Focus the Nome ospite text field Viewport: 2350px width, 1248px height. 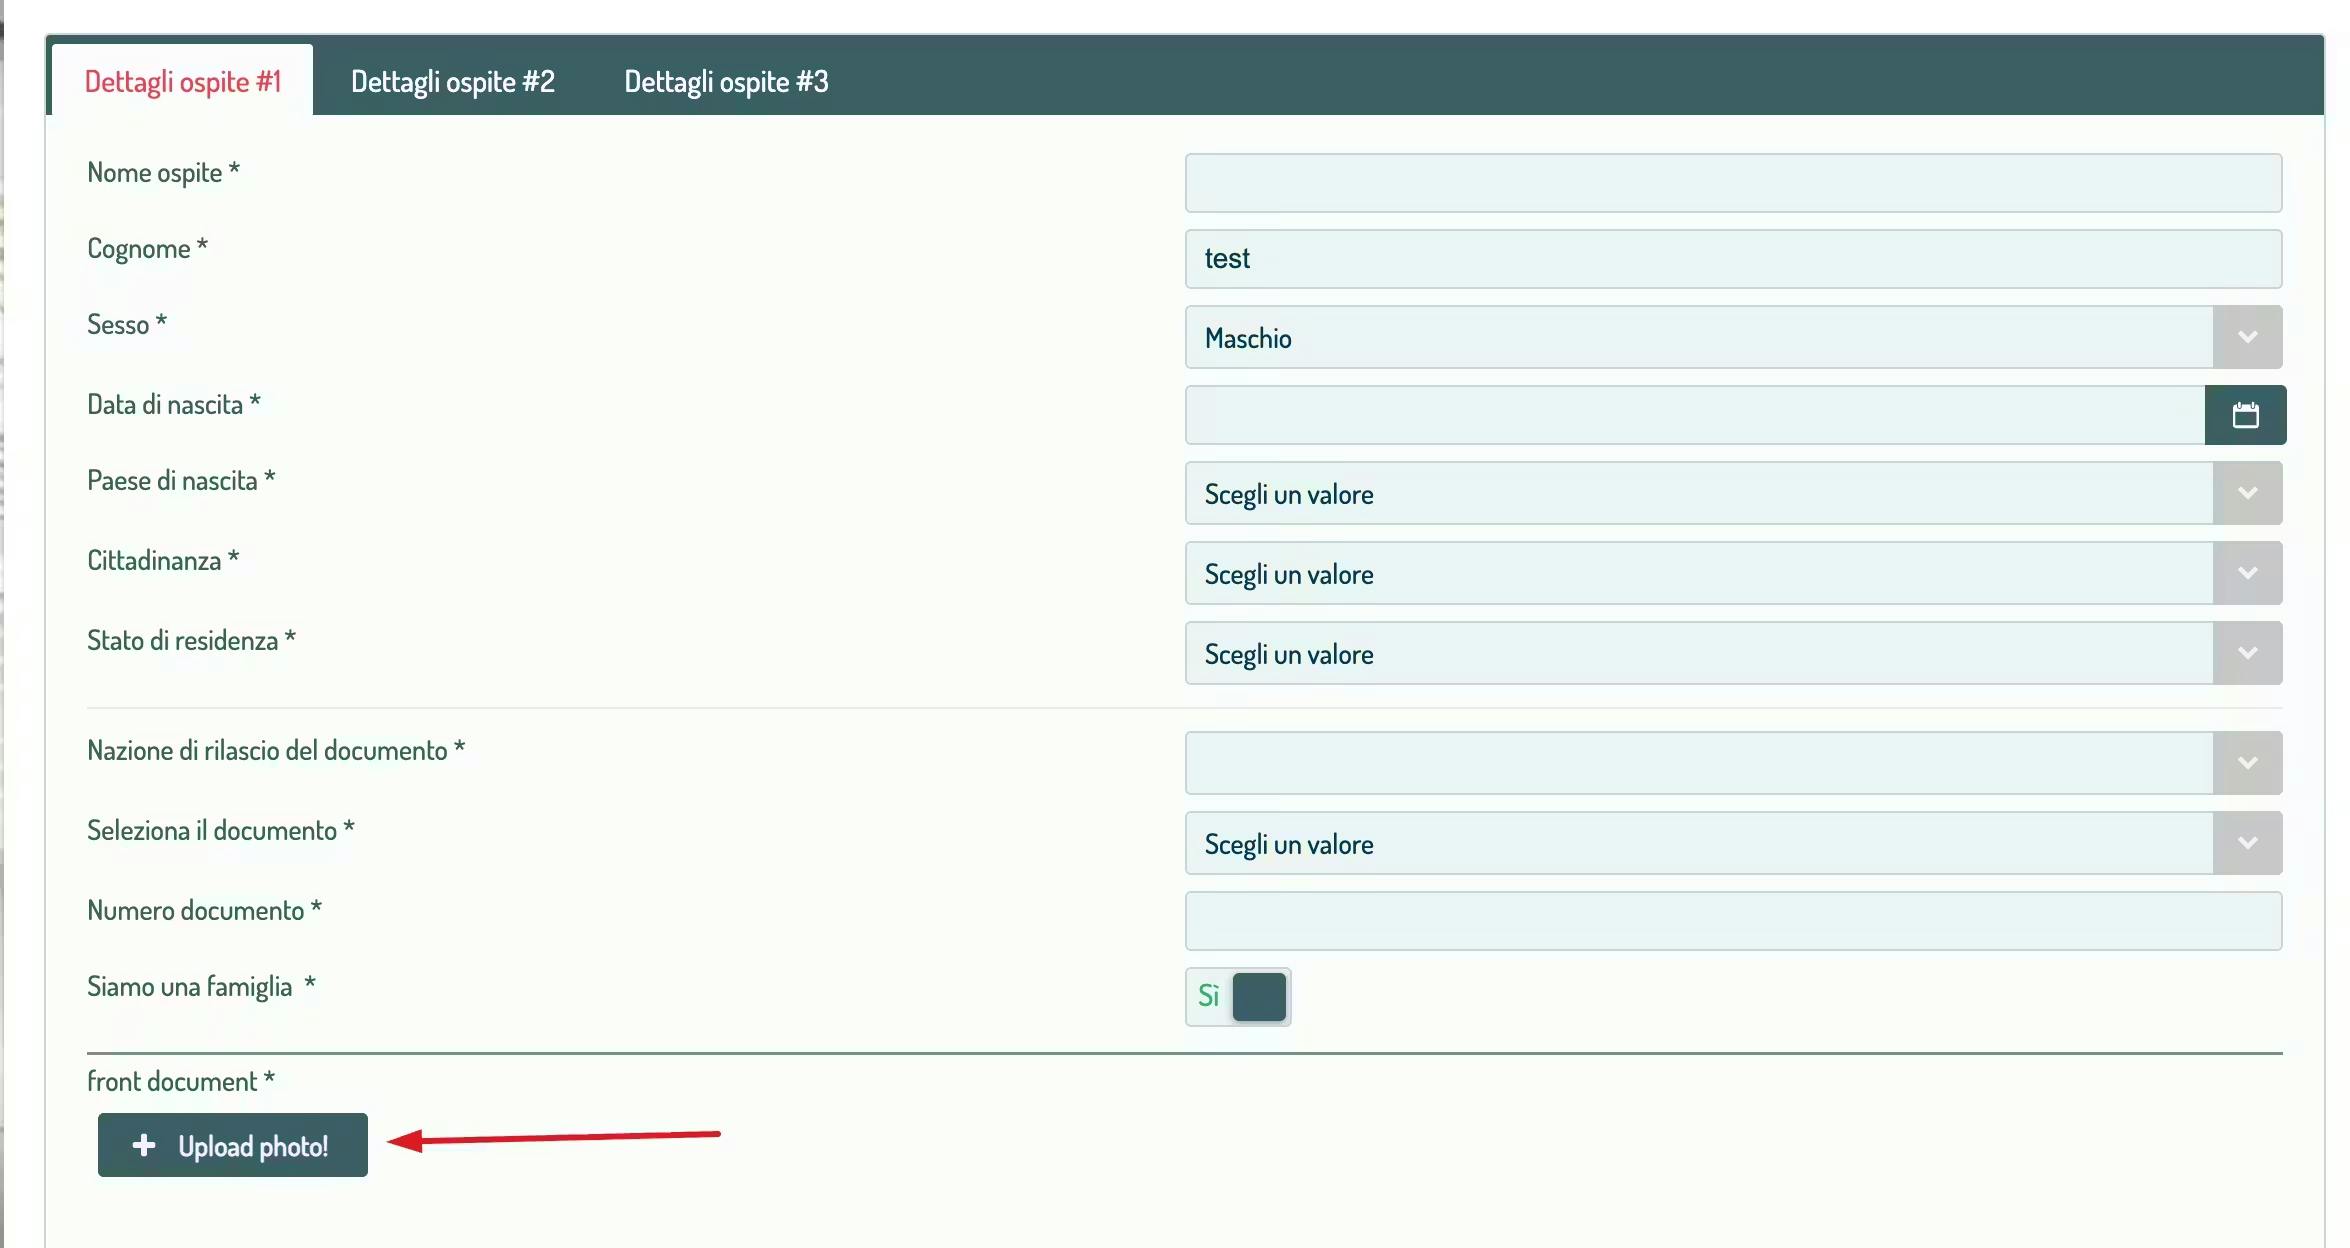pos(1732,183)
